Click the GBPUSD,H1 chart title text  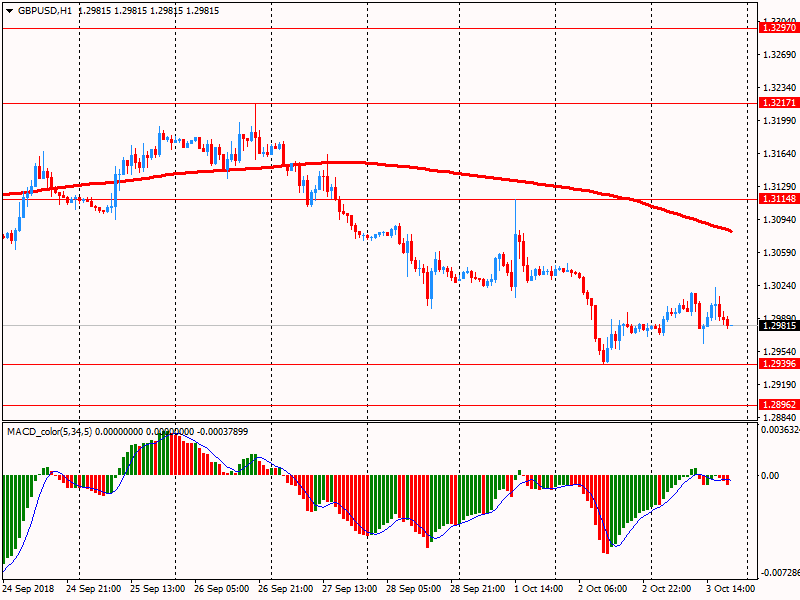pos(45,11)
